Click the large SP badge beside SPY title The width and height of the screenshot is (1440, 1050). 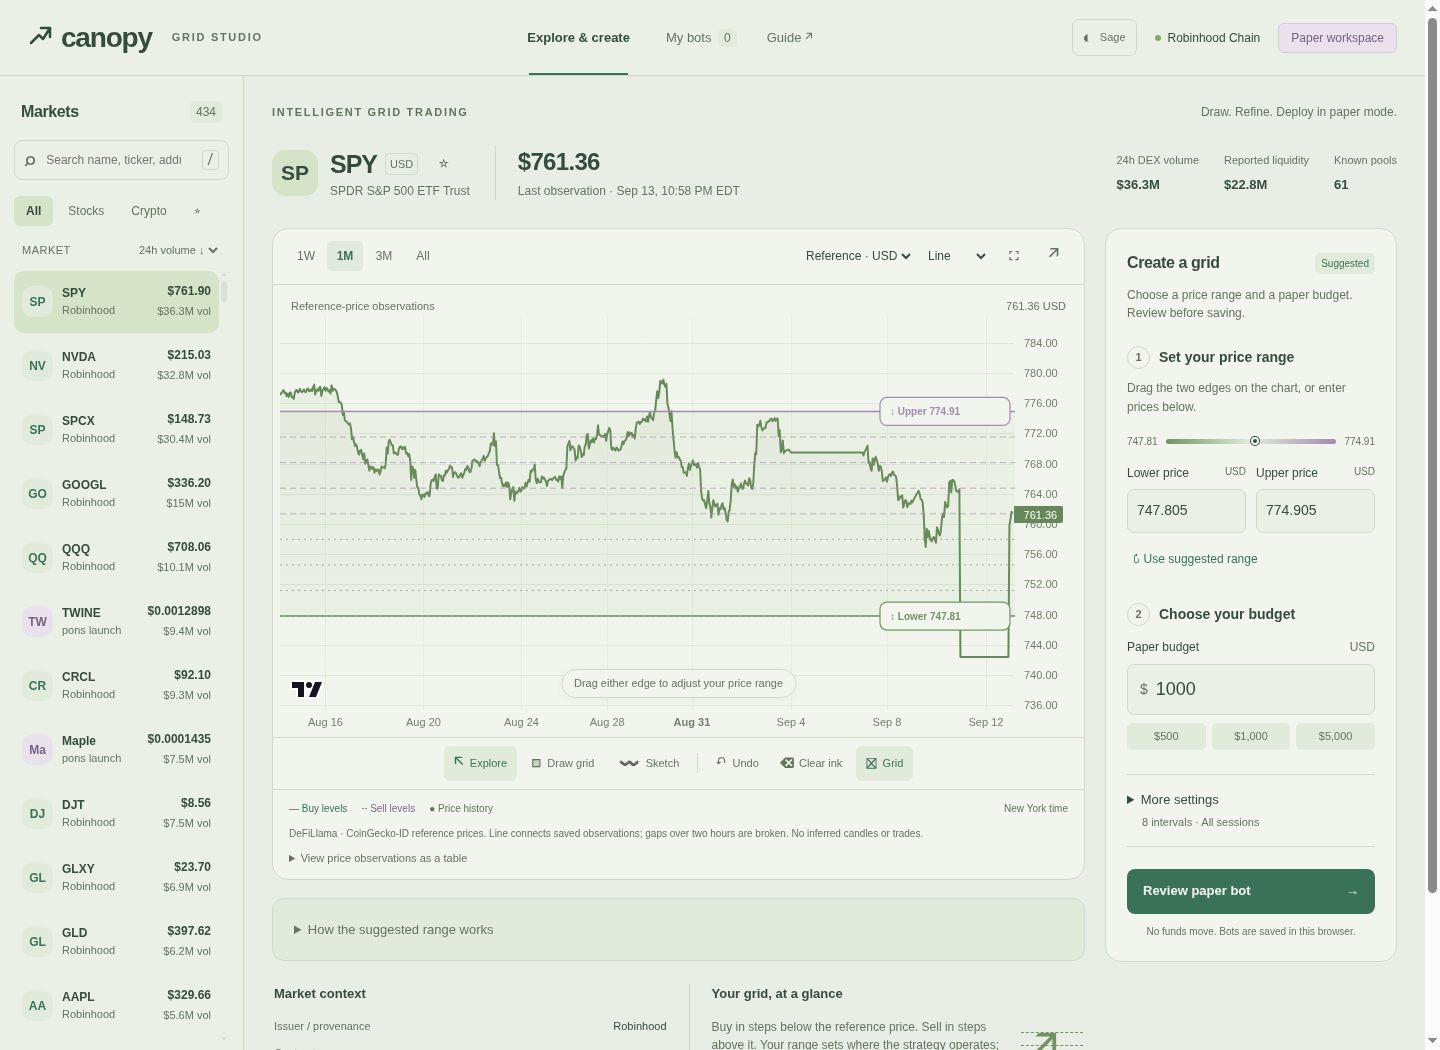pyautogui.click(x=295, y=173)
